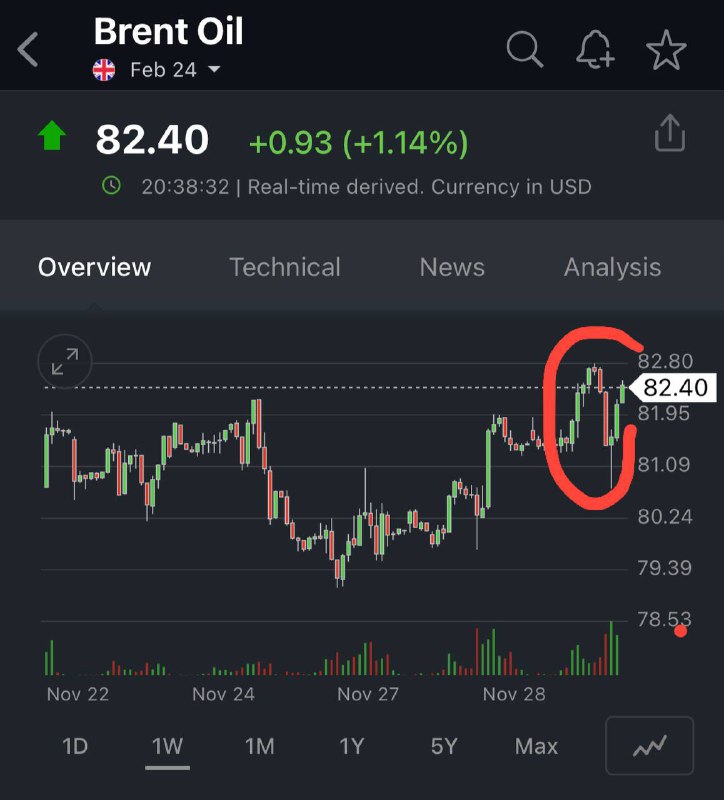Select the 1Y time range
Screen dimensions: 724x800
pyautogui.click(x=352, y=746)
